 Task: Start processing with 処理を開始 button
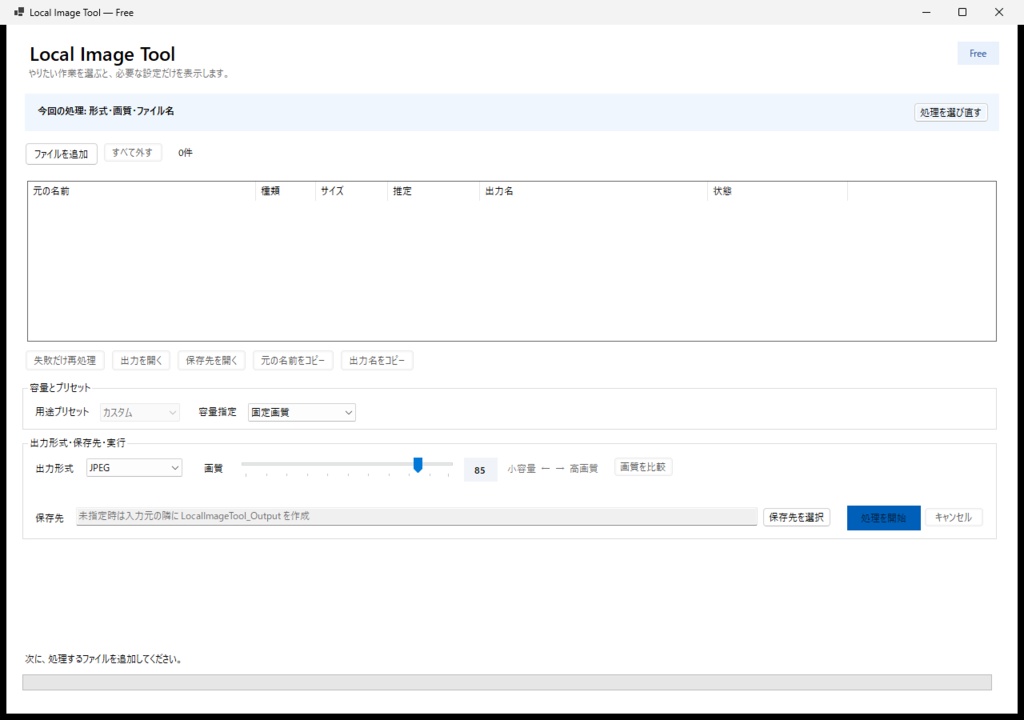[884, 517]
